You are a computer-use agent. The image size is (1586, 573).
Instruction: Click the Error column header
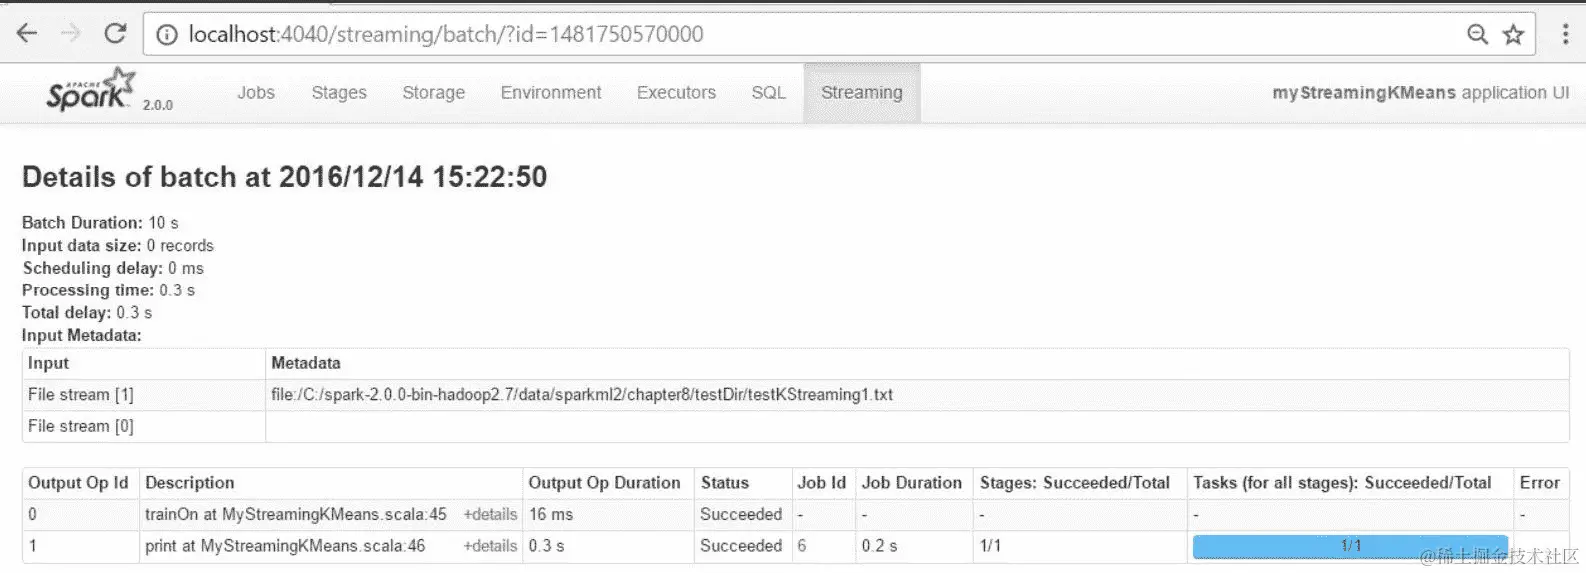point(1540,483)
